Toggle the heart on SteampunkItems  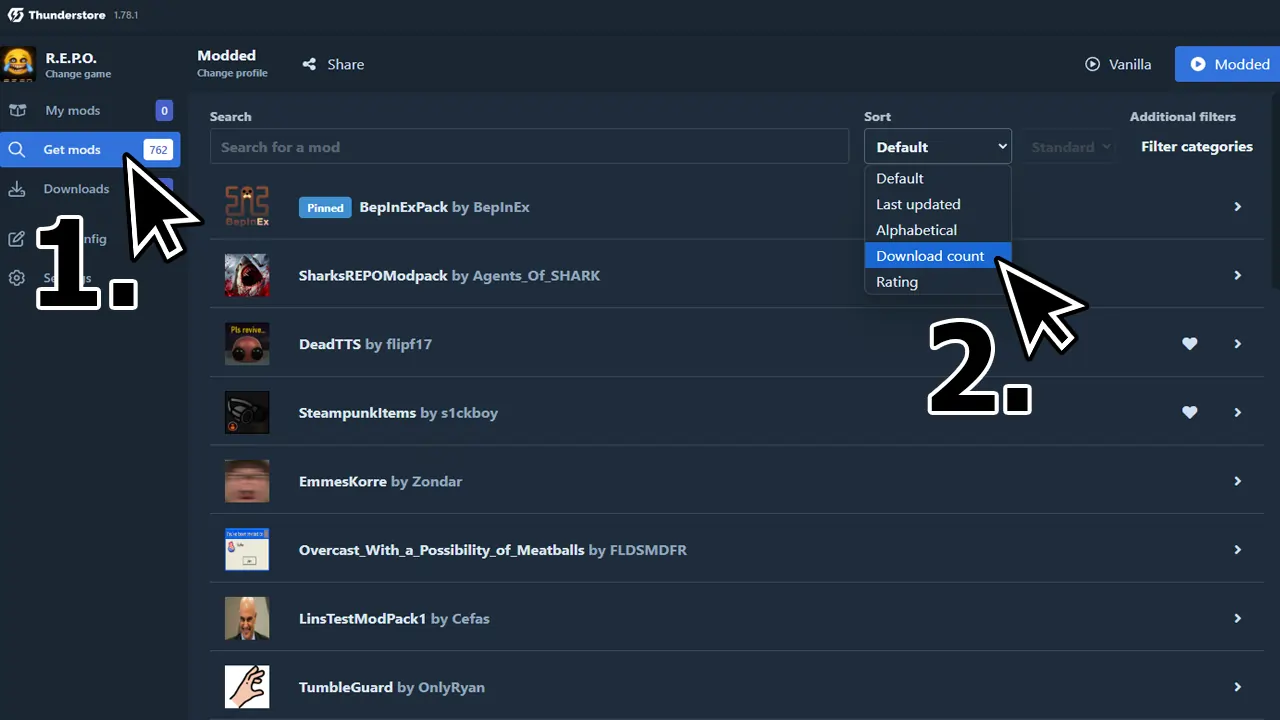pos(1189,412)
